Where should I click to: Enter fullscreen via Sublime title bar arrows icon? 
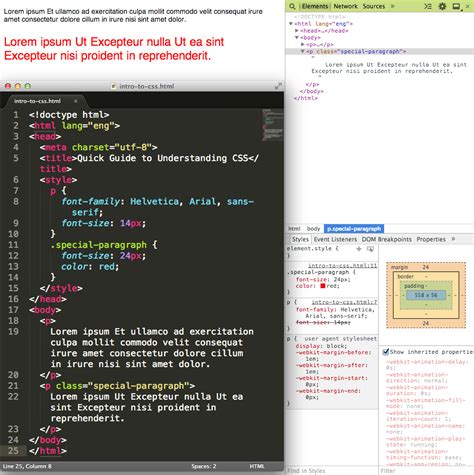278,86
